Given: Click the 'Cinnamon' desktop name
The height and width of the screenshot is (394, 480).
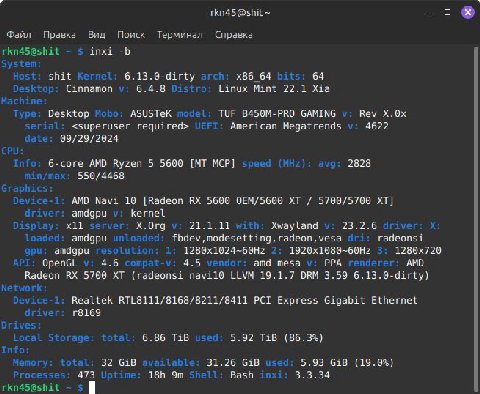Looking at the screenshot, I should tap(89, 89).
